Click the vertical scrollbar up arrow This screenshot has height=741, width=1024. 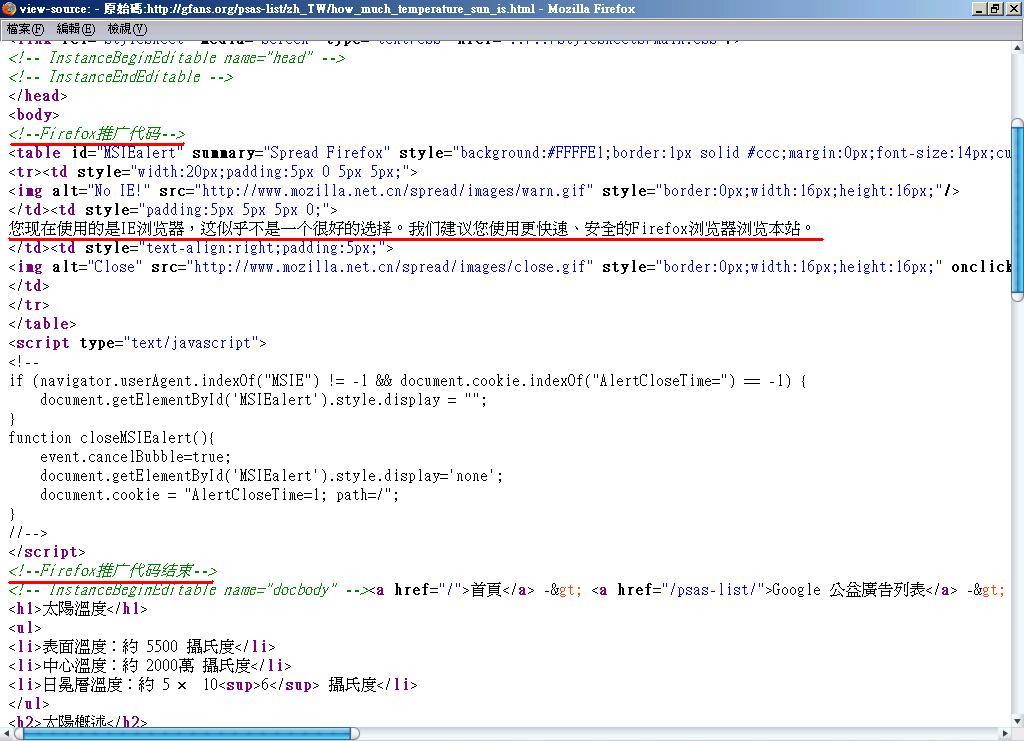1016,48
